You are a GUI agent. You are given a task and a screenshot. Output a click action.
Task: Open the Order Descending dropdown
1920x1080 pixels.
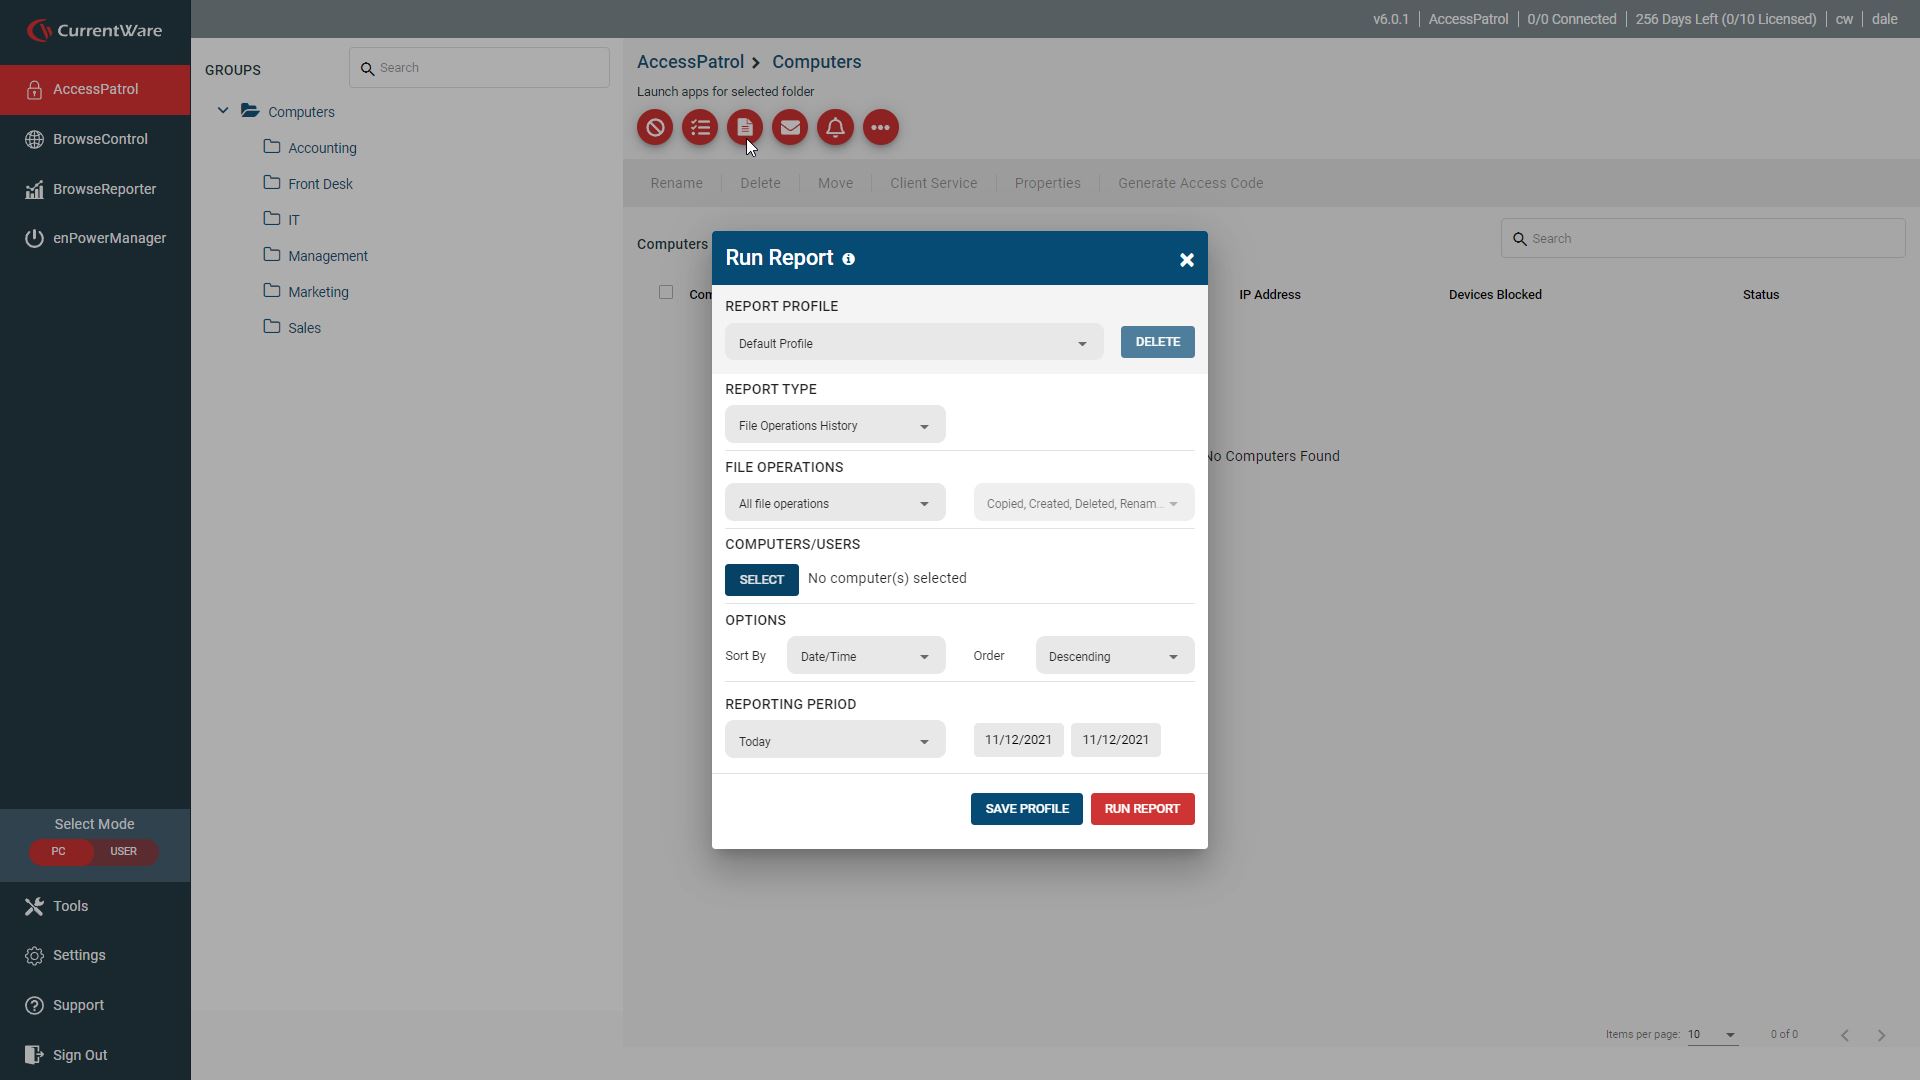pos(1115,655)
